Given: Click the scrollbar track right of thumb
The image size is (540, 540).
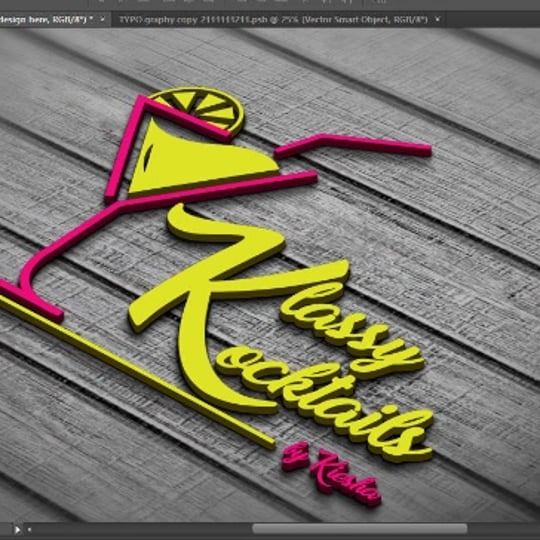Looking at the screenshot, I should (x=503, y=529).
